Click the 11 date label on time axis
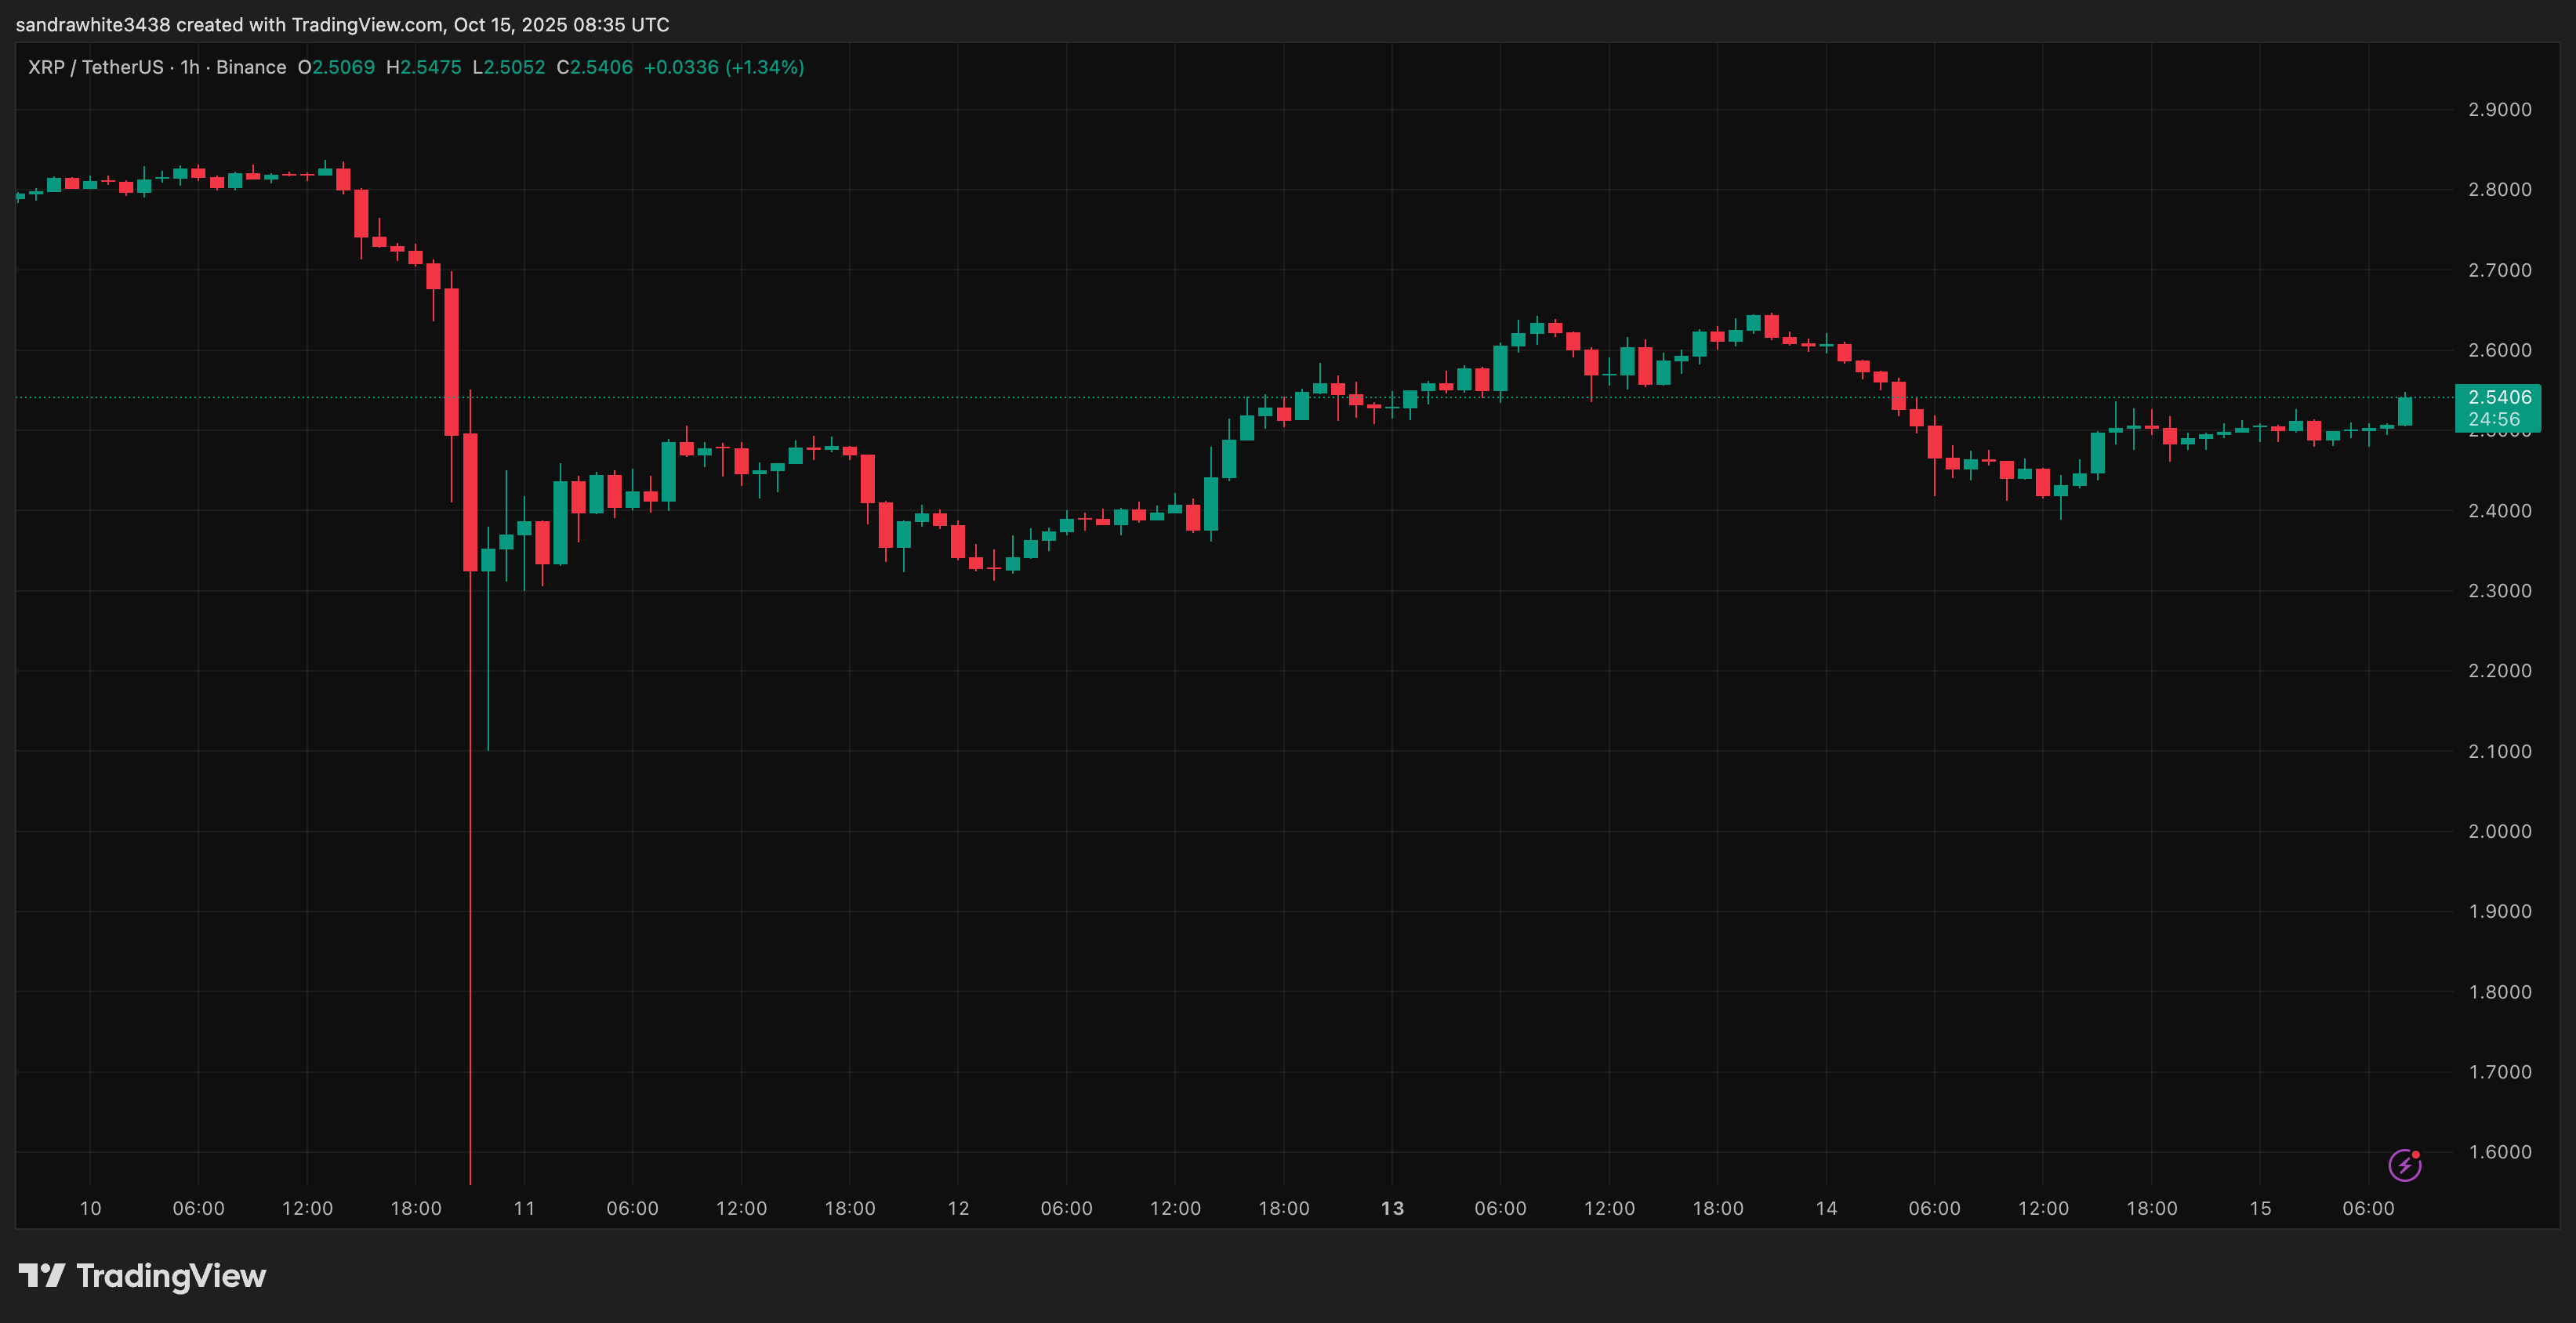The width and height of the screenshot is (2576, 1323). pyautogui.click(x=524, y=1208)
